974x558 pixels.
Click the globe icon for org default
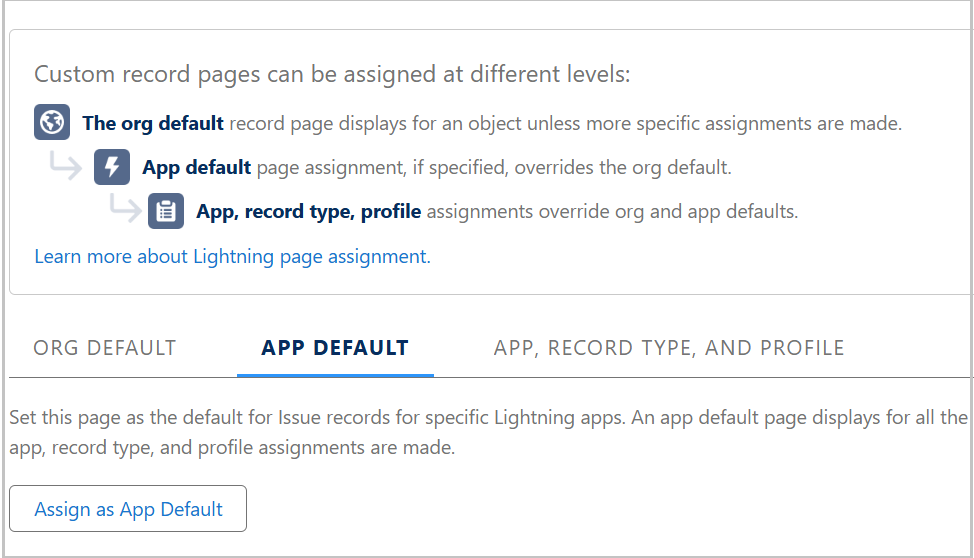pyautogui.click(x=52, y=123)
